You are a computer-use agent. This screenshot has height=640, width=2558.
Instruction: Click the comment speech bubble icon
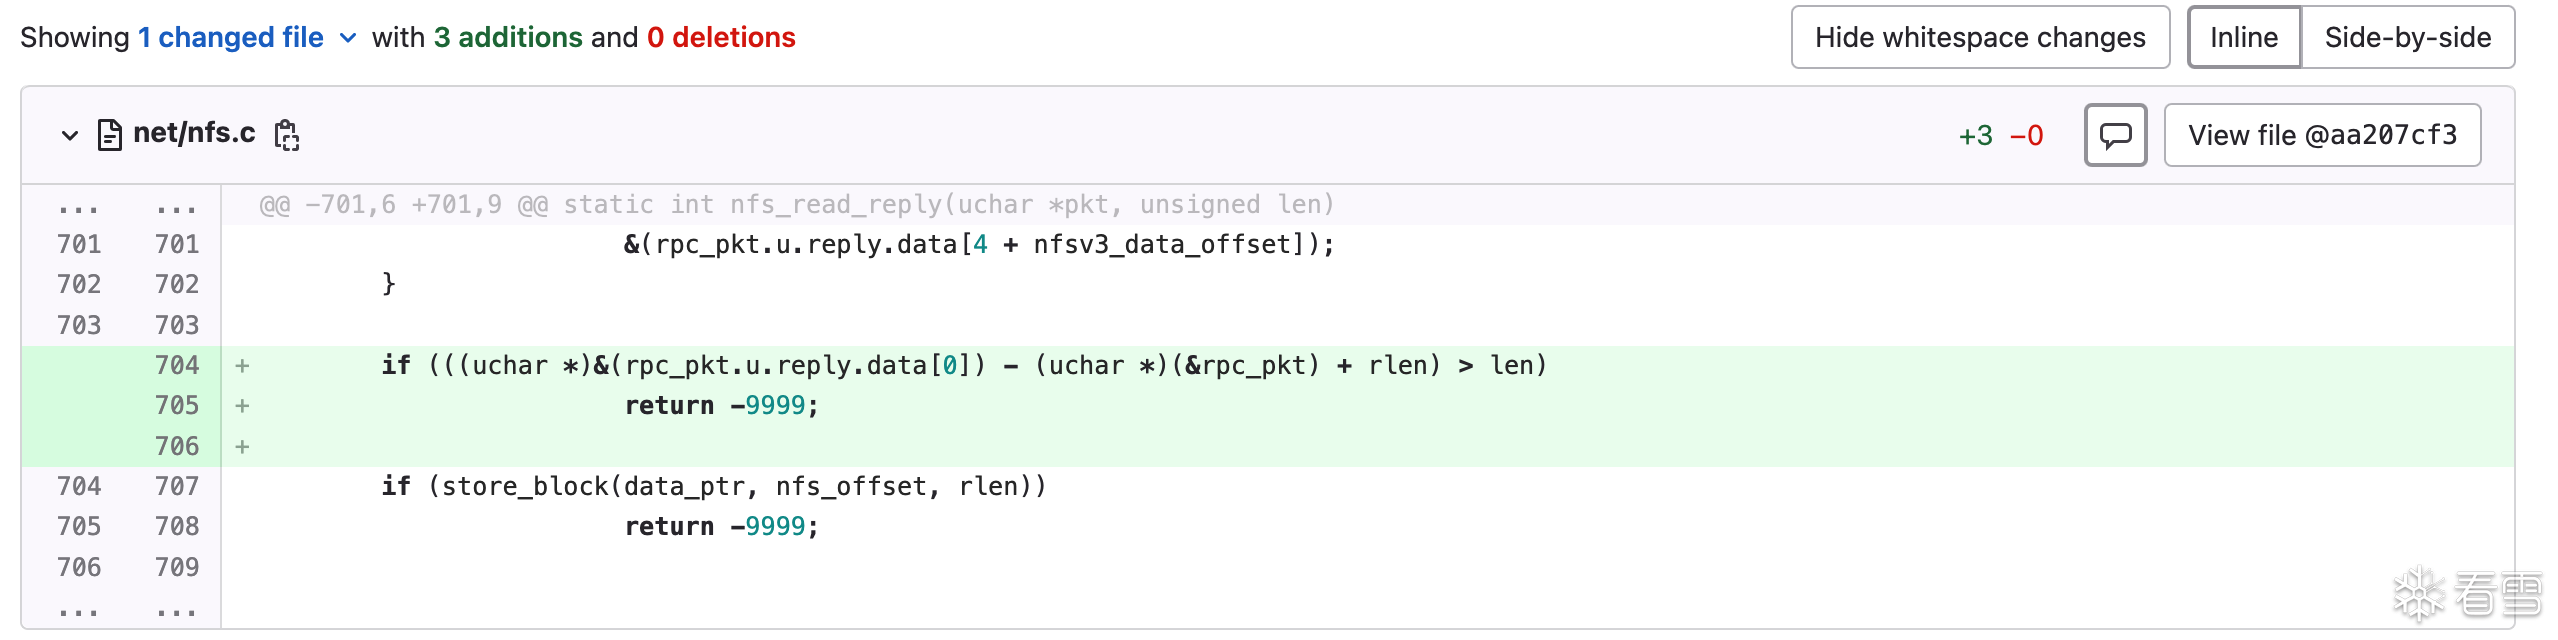(2115, 135)
